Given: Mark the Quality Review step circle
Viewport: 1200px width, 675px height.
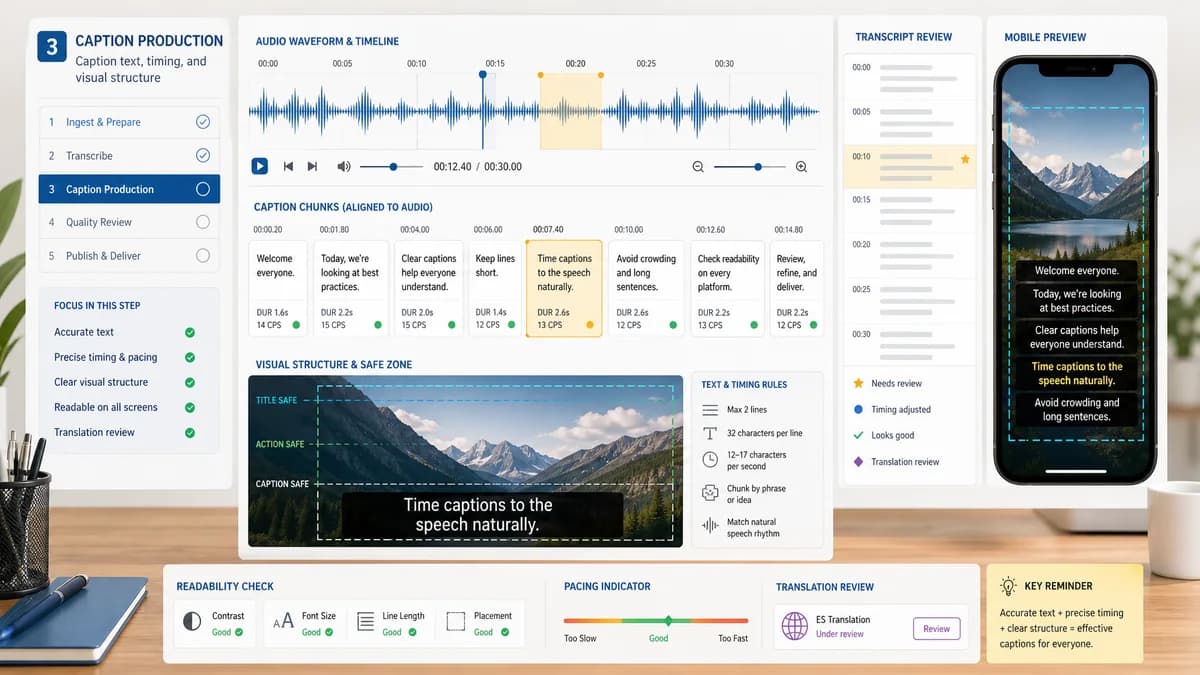Looking at the screenshot, I should (x=203, y=222).
